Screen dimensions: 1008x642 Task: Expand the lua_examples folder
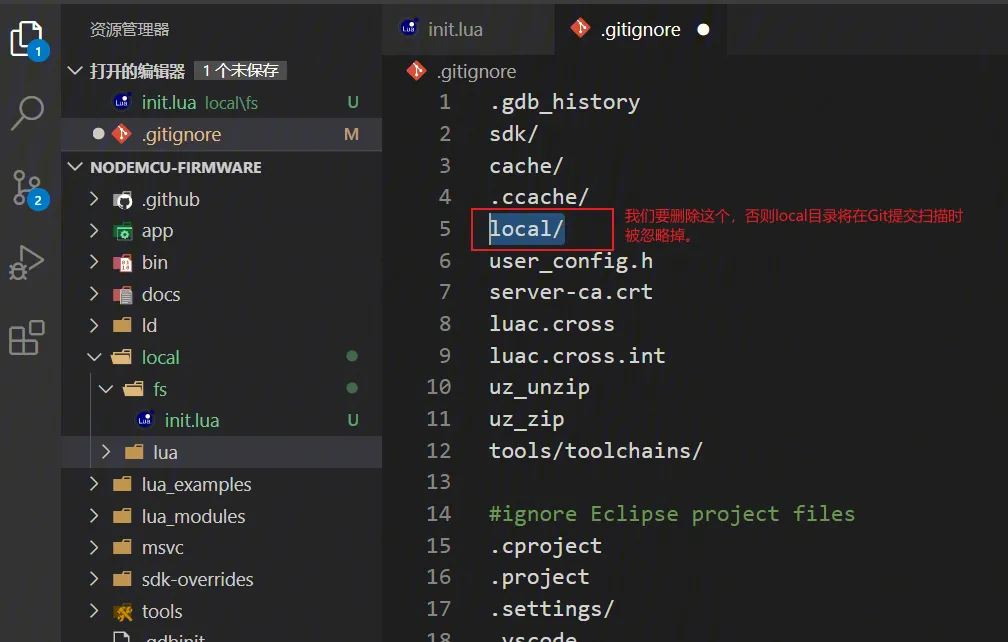[94, 484]
